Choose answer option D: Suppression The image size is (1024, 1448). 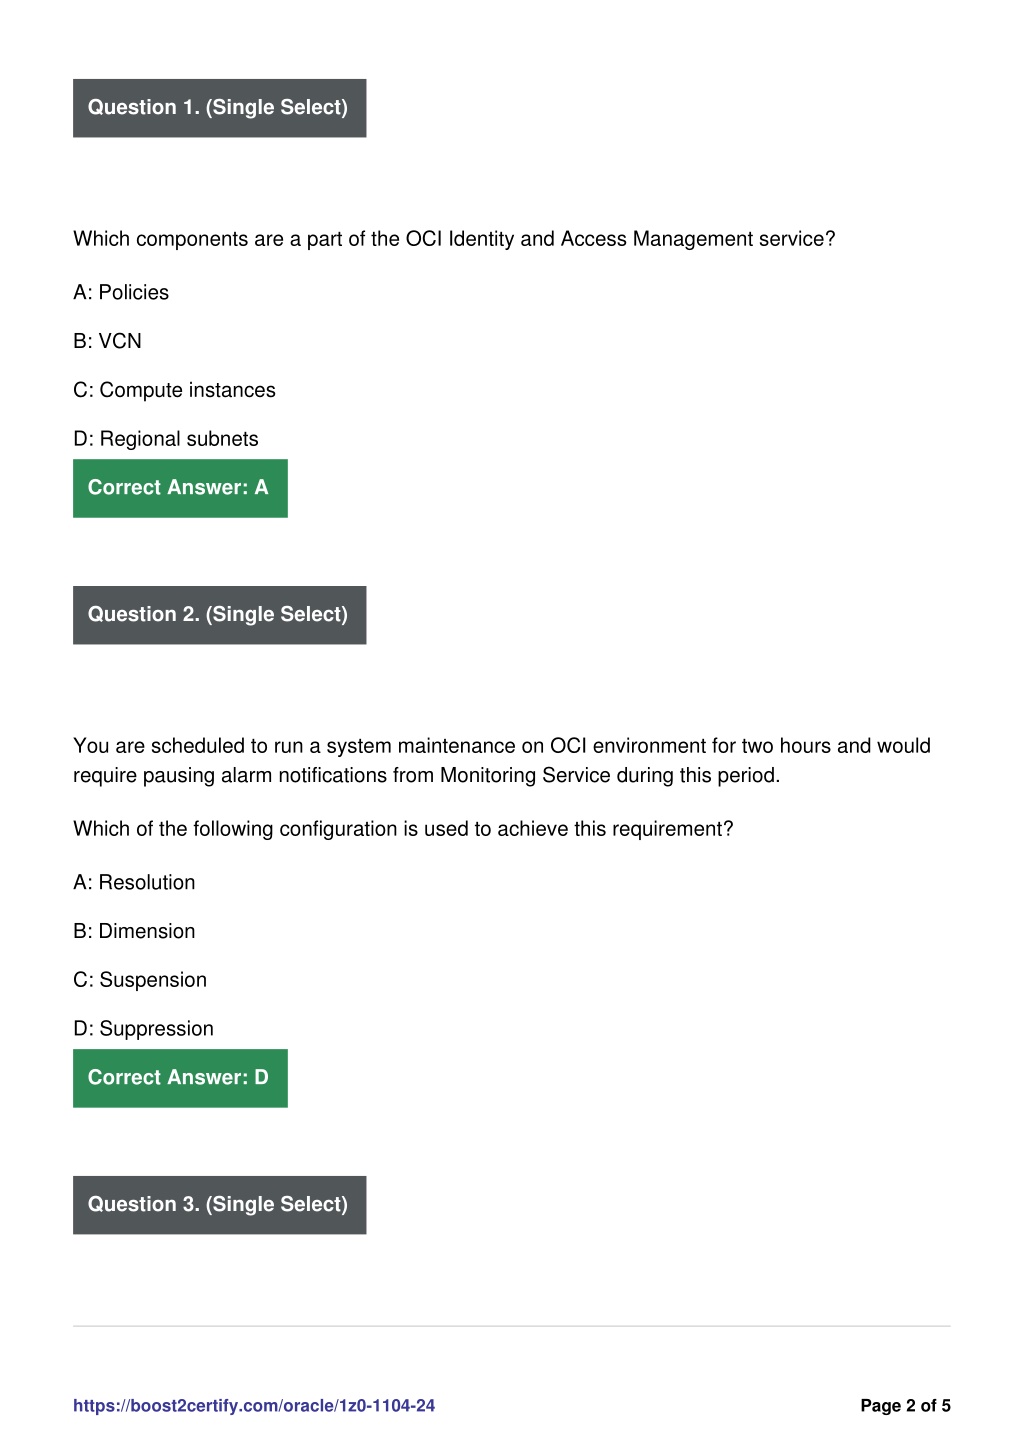pos(143,1030)
